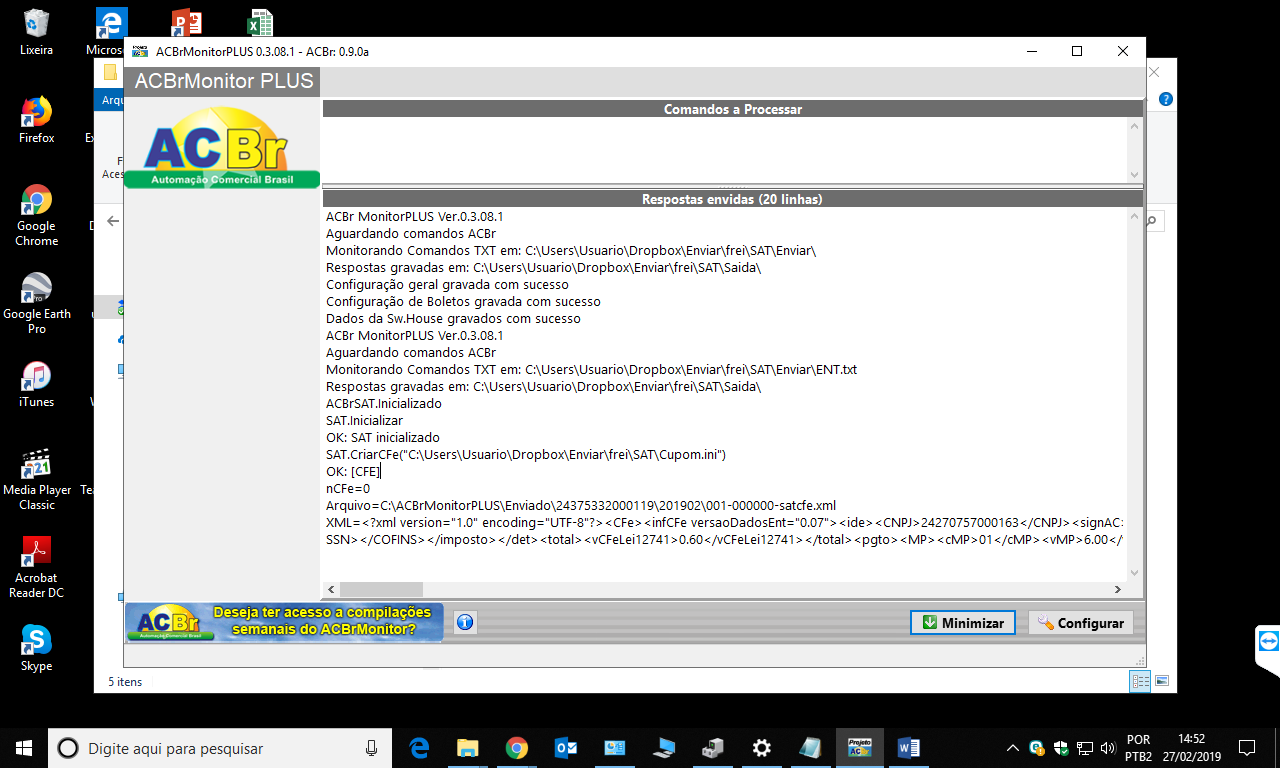Click the Minimizar button
1280x768 pixels.
963,623
